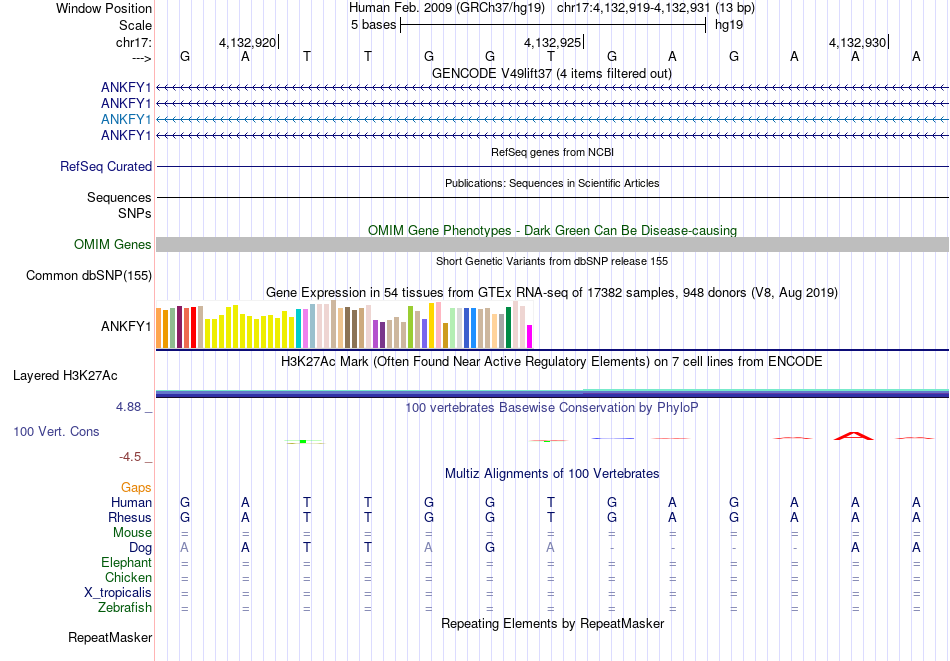Click the chr17: position ruler label
Image resolution: width=950 pixels, height=661 pixels.
coord(133,42)
